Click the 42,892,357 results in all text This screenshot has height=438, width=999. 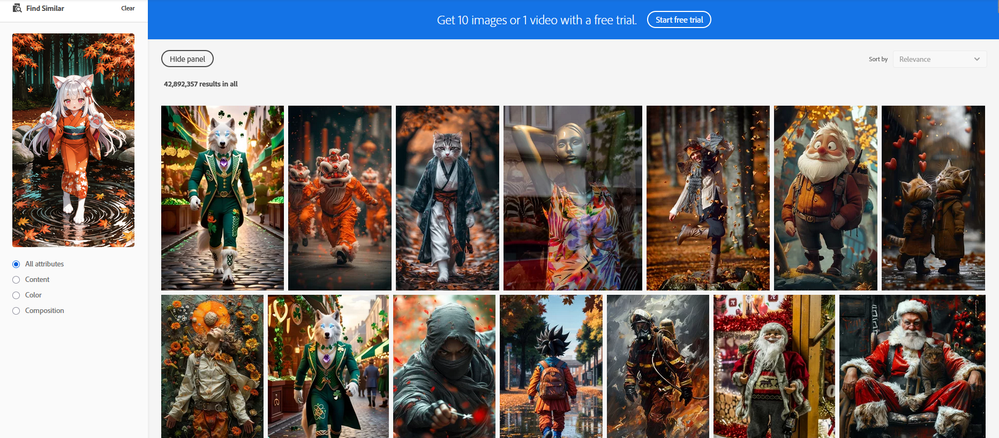[201, 84]
